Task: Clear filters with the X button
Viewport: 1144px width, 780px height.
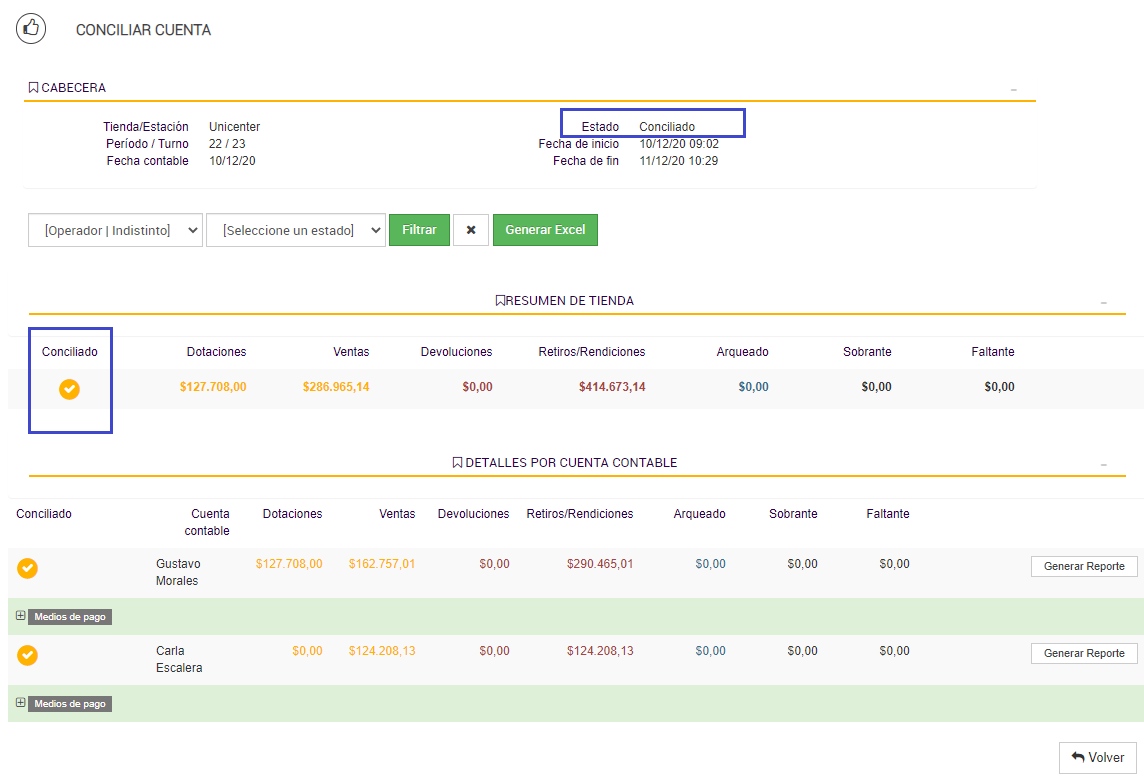Action: (471, 230)
